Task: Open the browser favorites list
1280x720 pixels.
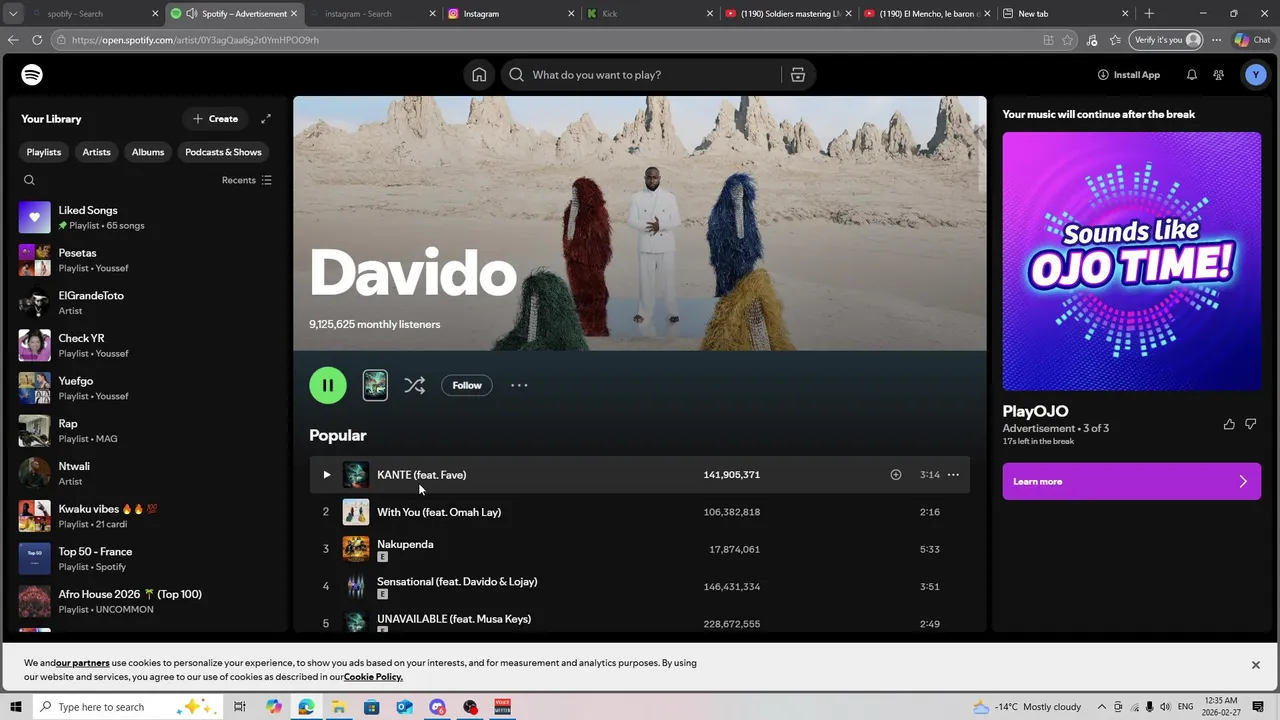Action: click(1115, 40)
